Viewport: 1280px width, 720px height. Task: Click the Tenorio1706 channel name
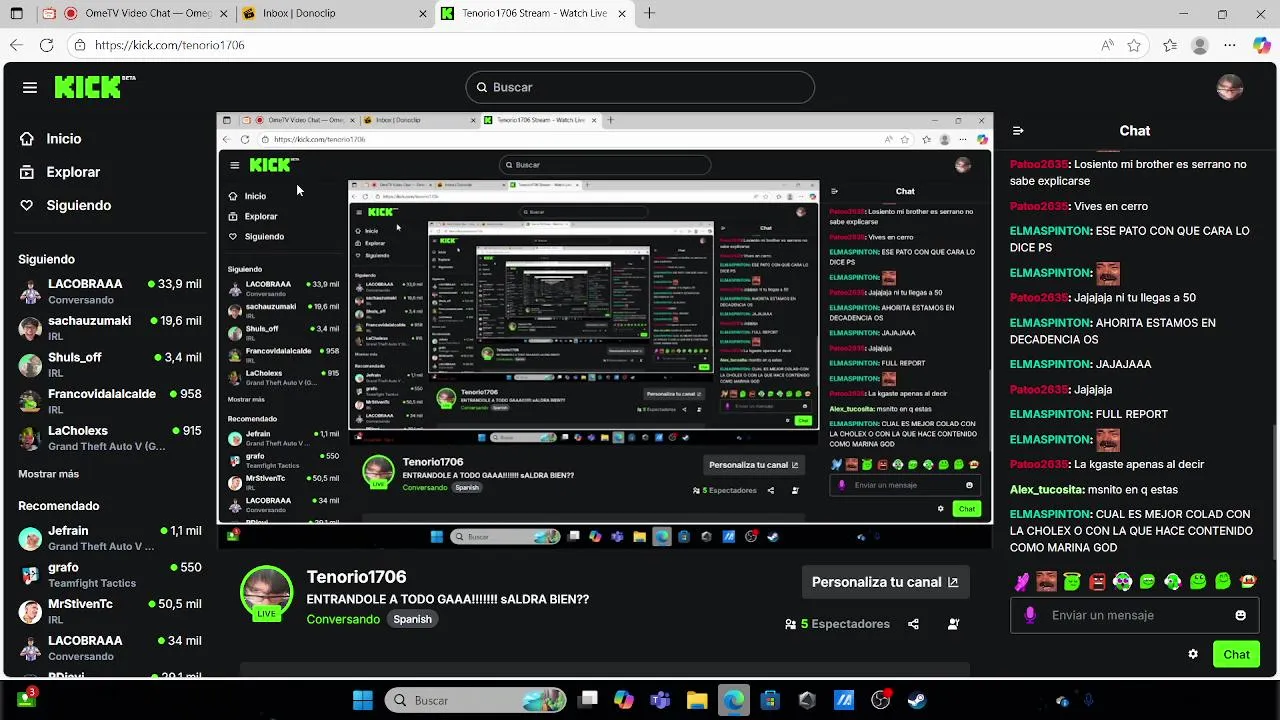click(356, 577)
